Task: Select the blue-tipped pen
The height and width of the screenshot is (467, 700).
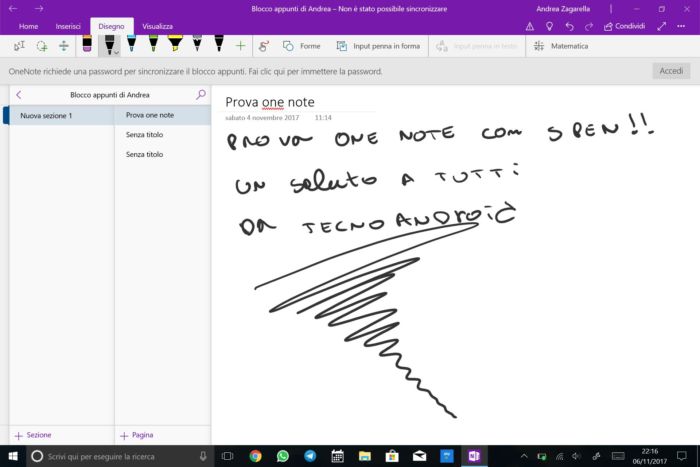Action: click(131, 44)
